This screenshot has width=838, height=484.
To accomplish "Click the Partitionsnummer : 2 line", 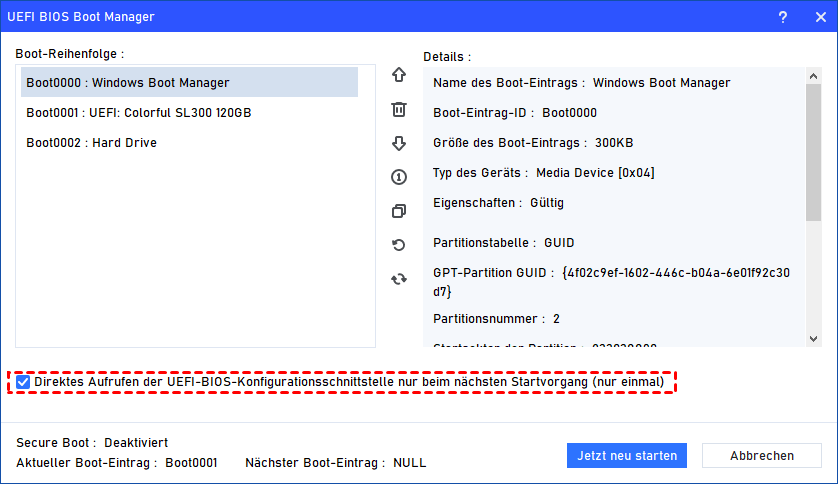I will pos(496,319).
